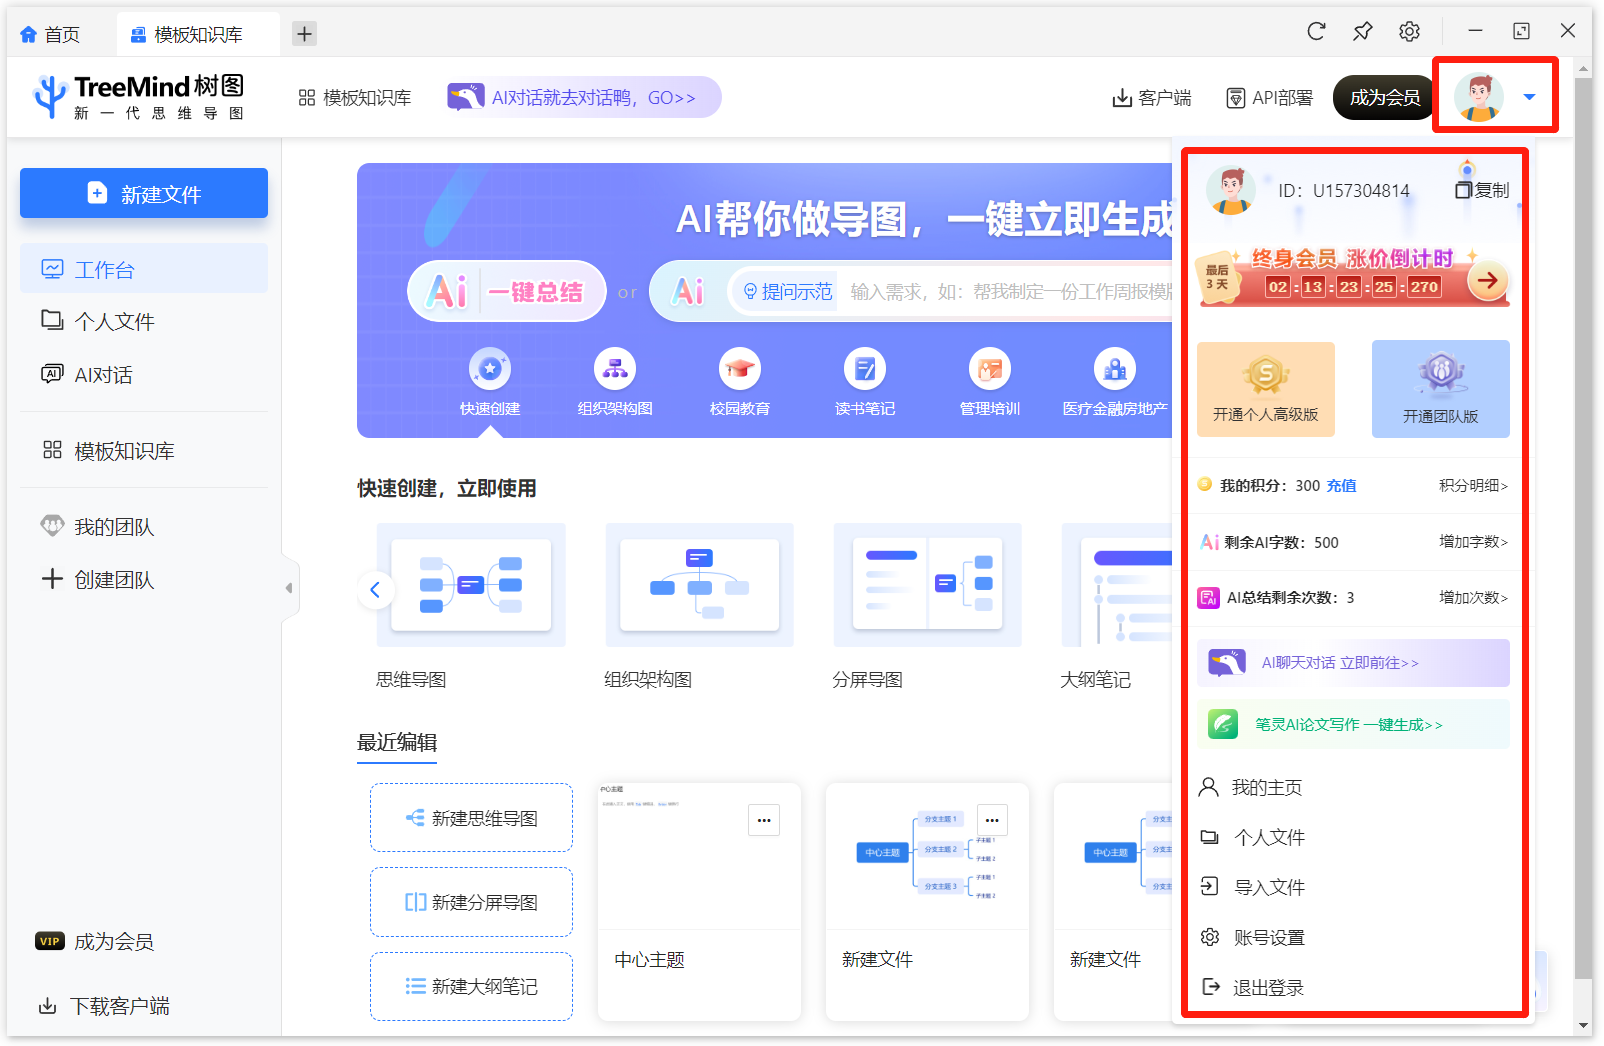Click the AI对话就去对话鸭 GO banner
This screenshot has width=1604, height=1046.
point(584,97)
